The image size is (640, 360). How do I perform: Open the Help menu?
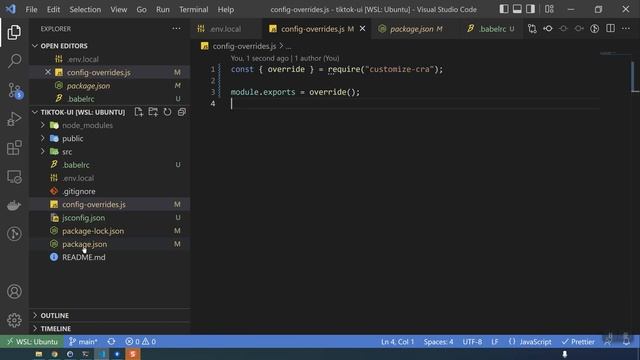(x=226, y=9)
